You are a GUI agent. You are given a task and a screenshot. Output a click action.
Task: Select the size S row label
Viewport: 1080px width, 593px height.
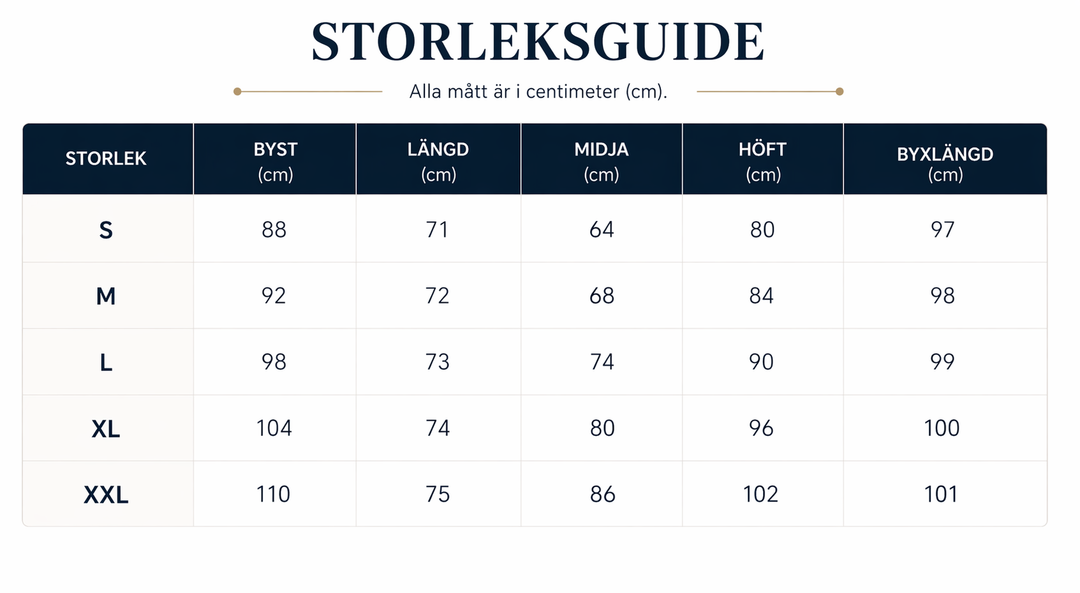click(x=105, y=229)
